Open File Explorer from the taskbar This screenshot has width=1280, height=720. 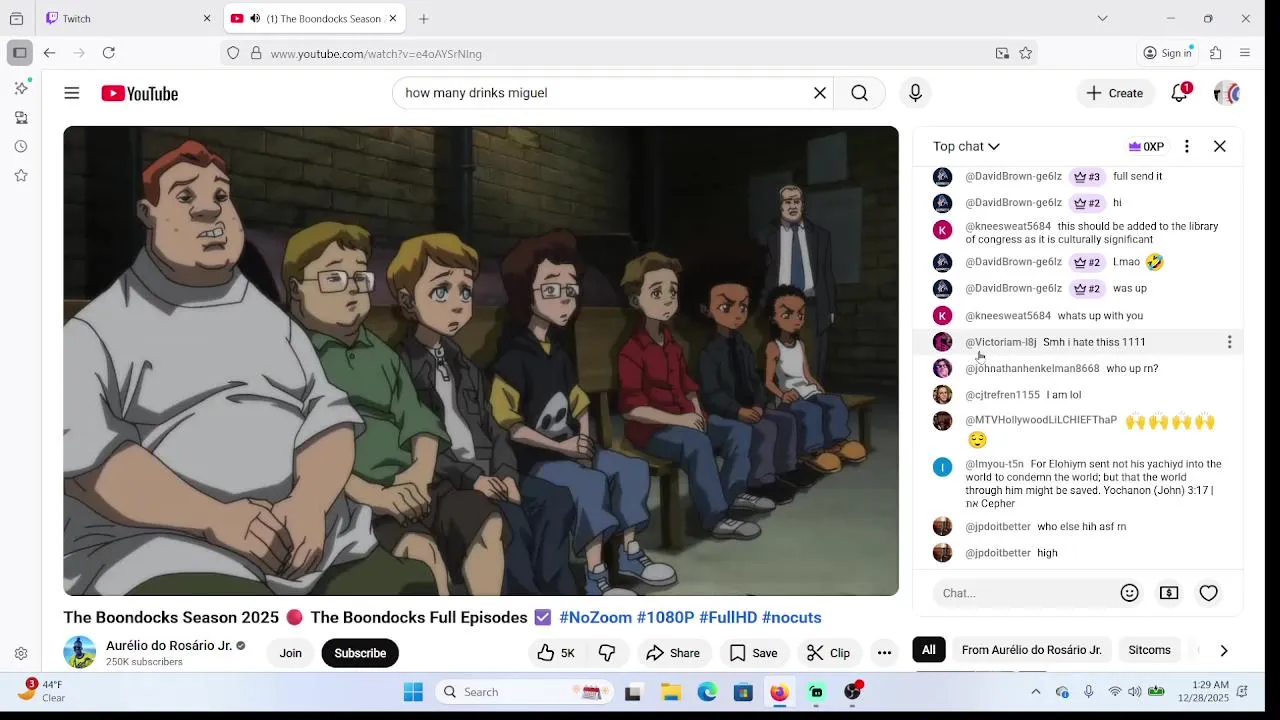click(671, 692)
